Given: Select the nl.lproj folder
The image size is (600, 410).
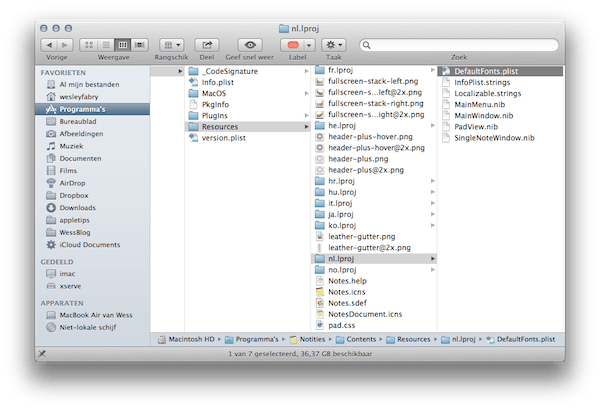Looking at the screenshot, I should tap(374, 259).
